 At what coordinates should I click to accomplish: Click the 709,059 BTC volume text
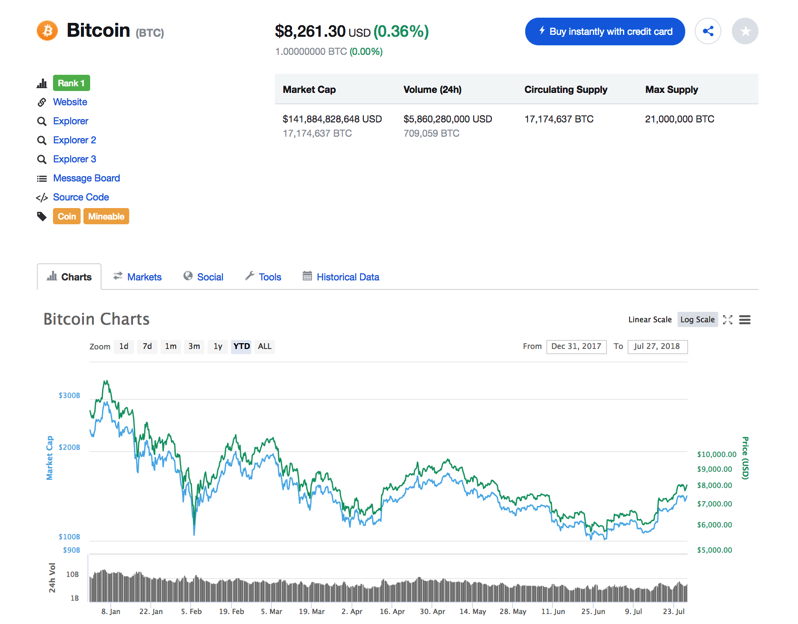click(x=431, y=133)
